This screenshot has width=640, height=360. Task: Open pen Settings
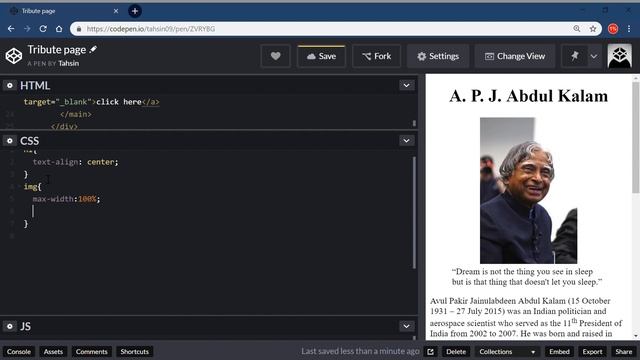pos(438,56)
